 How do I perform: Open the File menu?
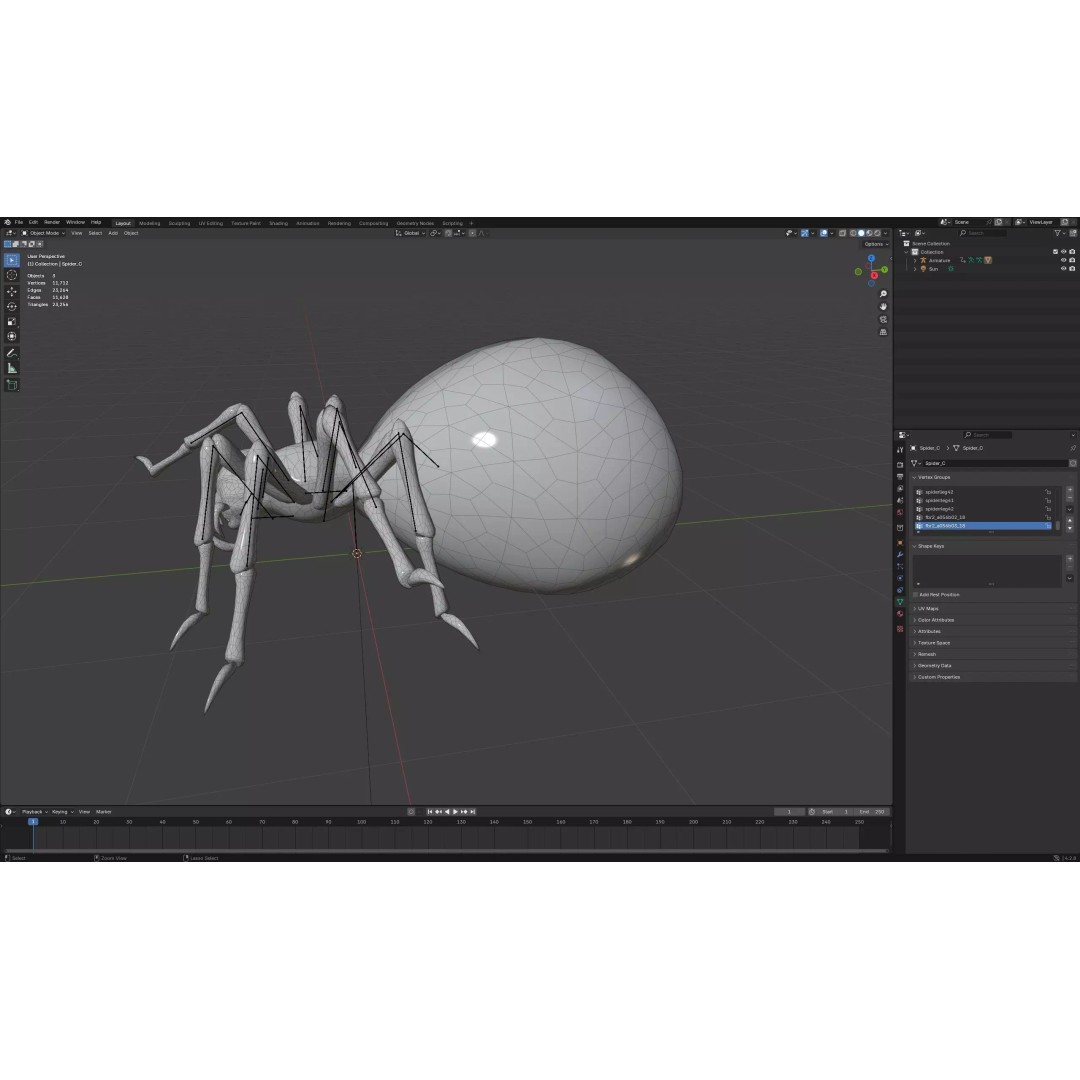pos(19,222)
